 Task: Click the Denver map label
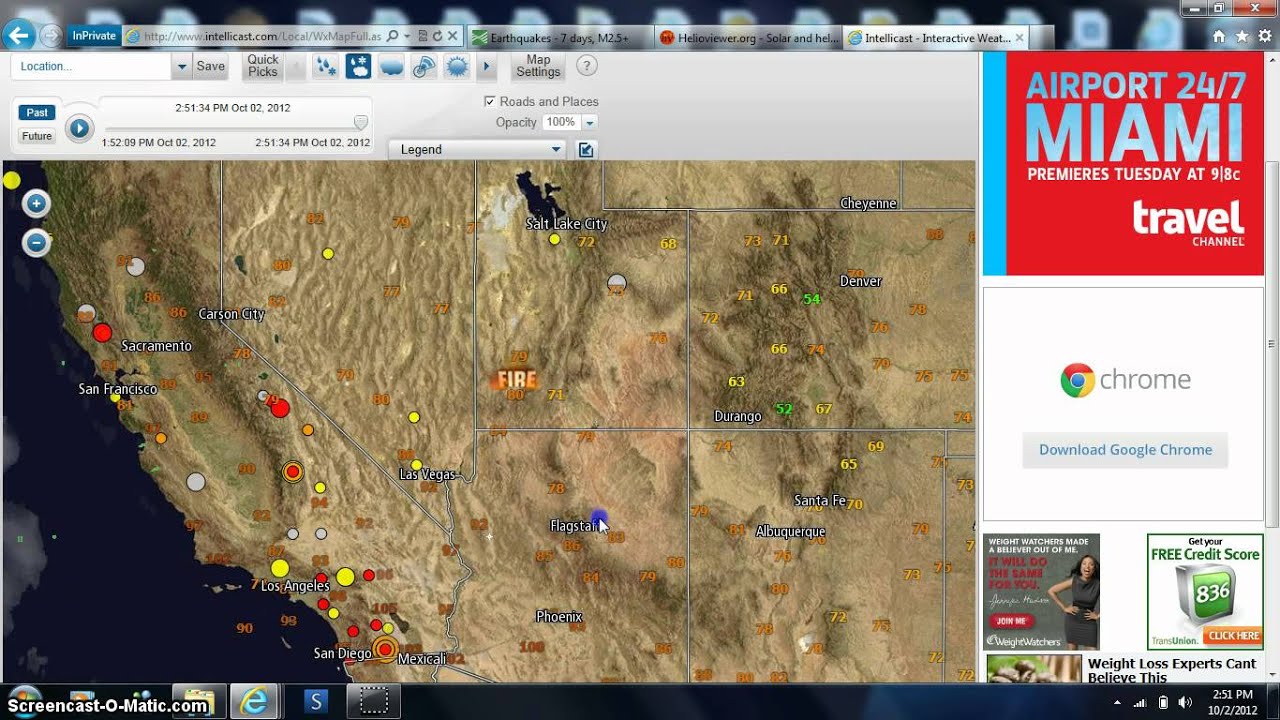(860, 281)
